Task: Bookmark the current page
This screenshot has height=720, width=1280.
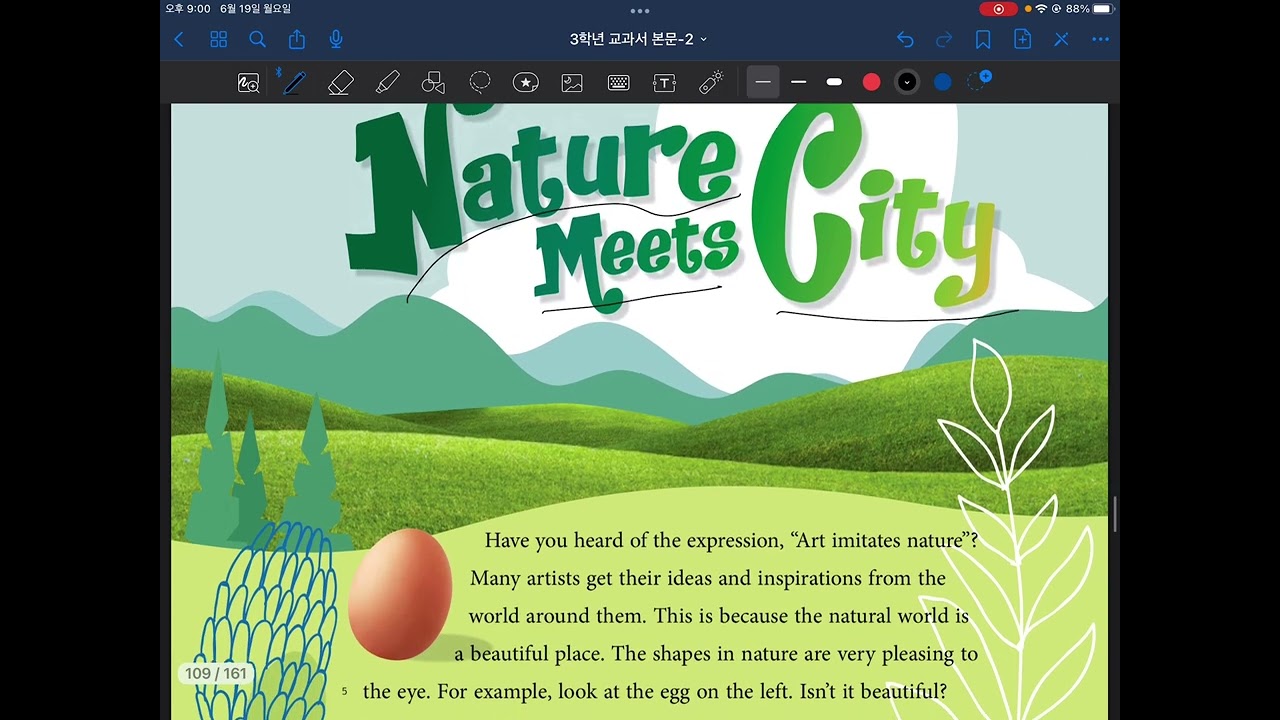Action: point(983,39)
